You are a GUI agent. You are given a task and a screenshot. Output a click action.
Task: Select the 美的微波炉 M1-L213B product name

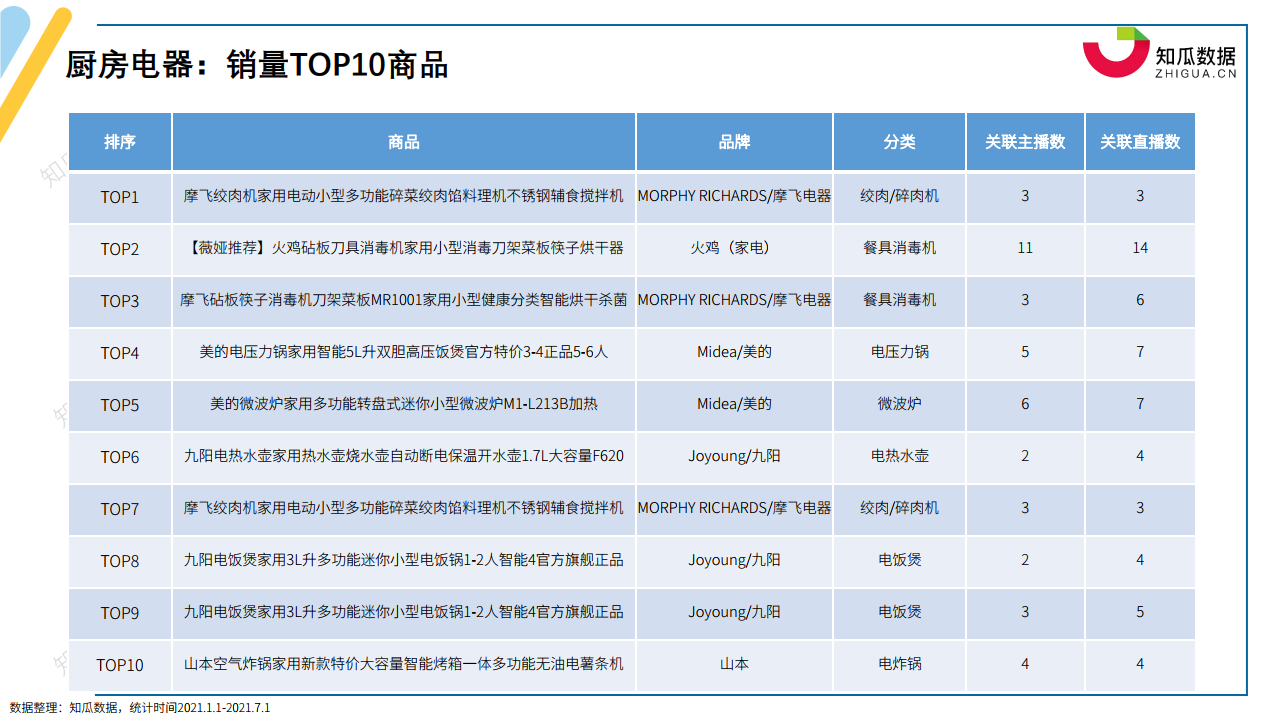pyautogui.click(x=403, y=404)
